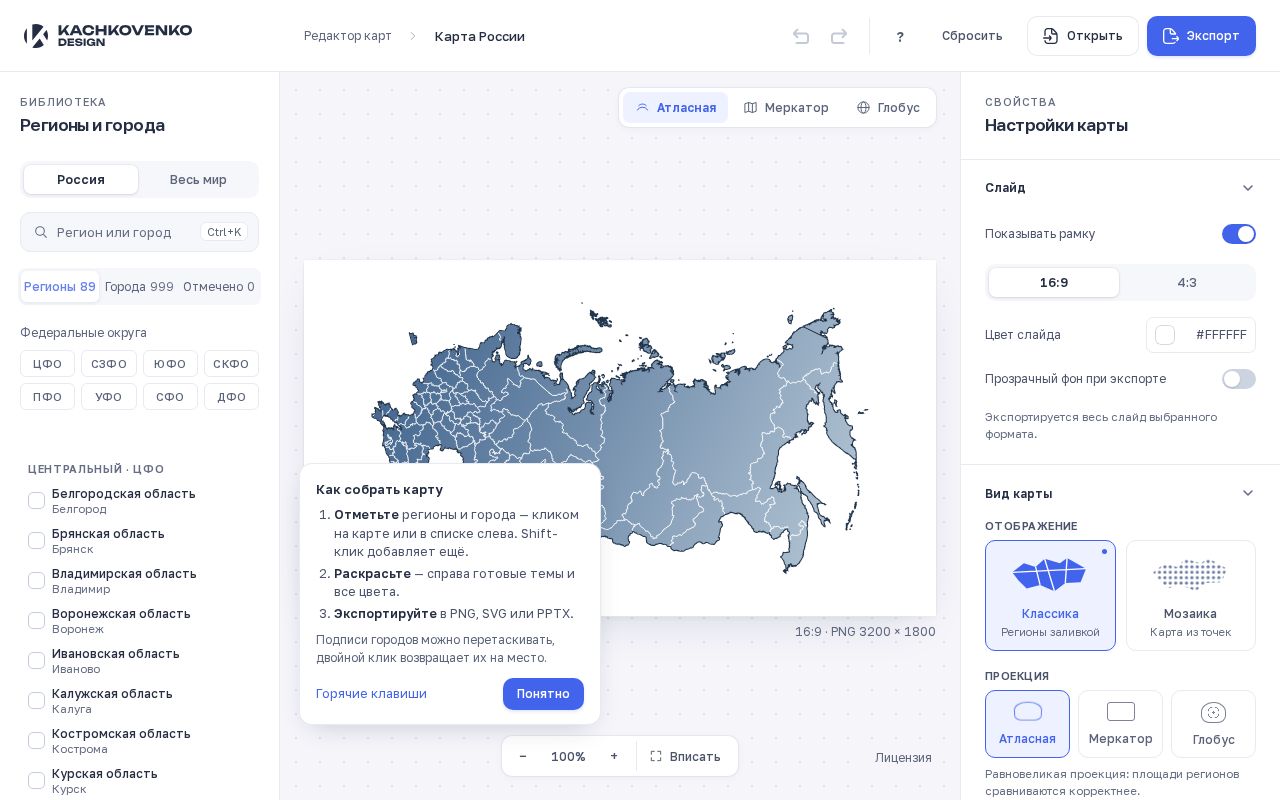Click the Kachkovenko Design logo

[x=108, y=36]
